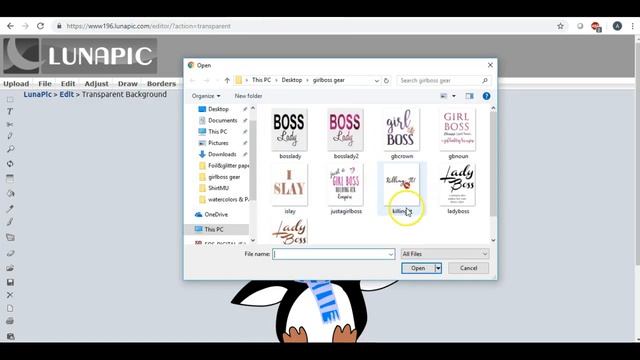The height and width of the screenshot is (360, 640).
Task: Open the browser three-dot menu
Action: 632,26
